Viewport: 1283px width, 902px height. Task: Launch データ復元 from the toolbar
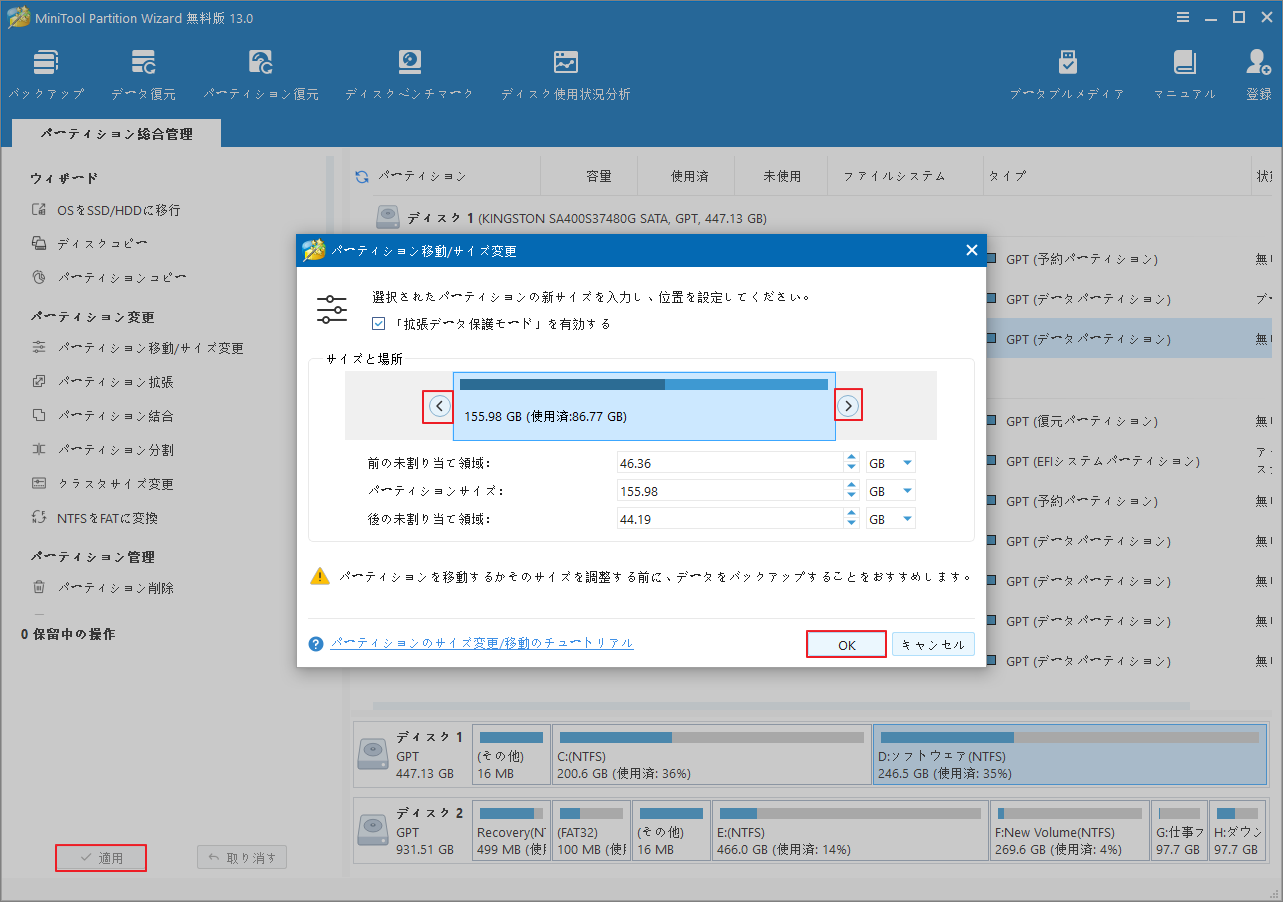pos(143,70)
